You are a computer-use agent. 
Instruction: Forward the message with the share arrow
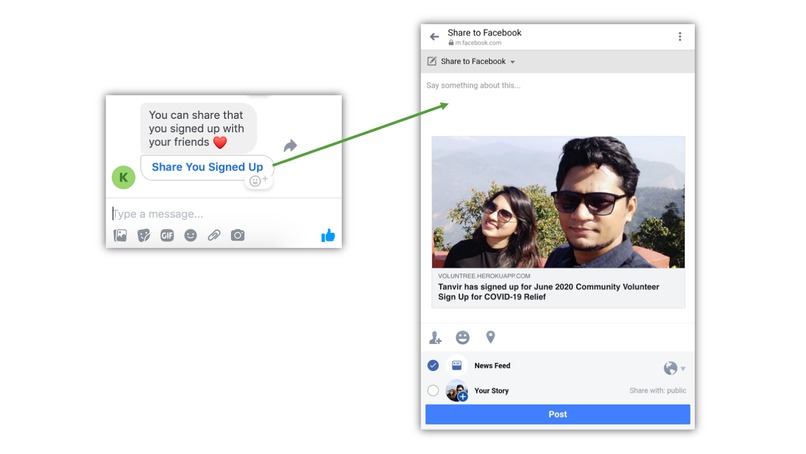[290, 146]
